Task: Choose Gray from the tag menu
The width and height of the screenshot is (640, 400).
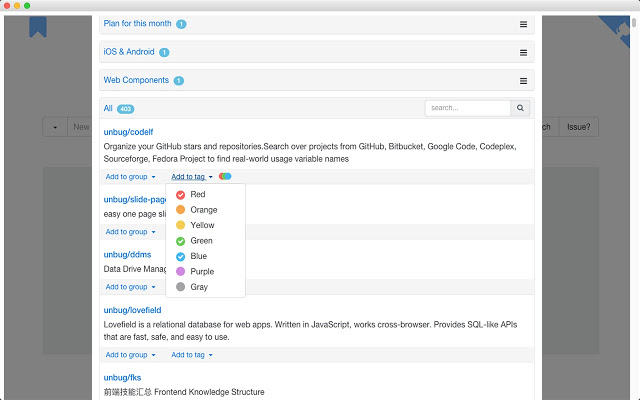Action: click(x=199, y=287)
